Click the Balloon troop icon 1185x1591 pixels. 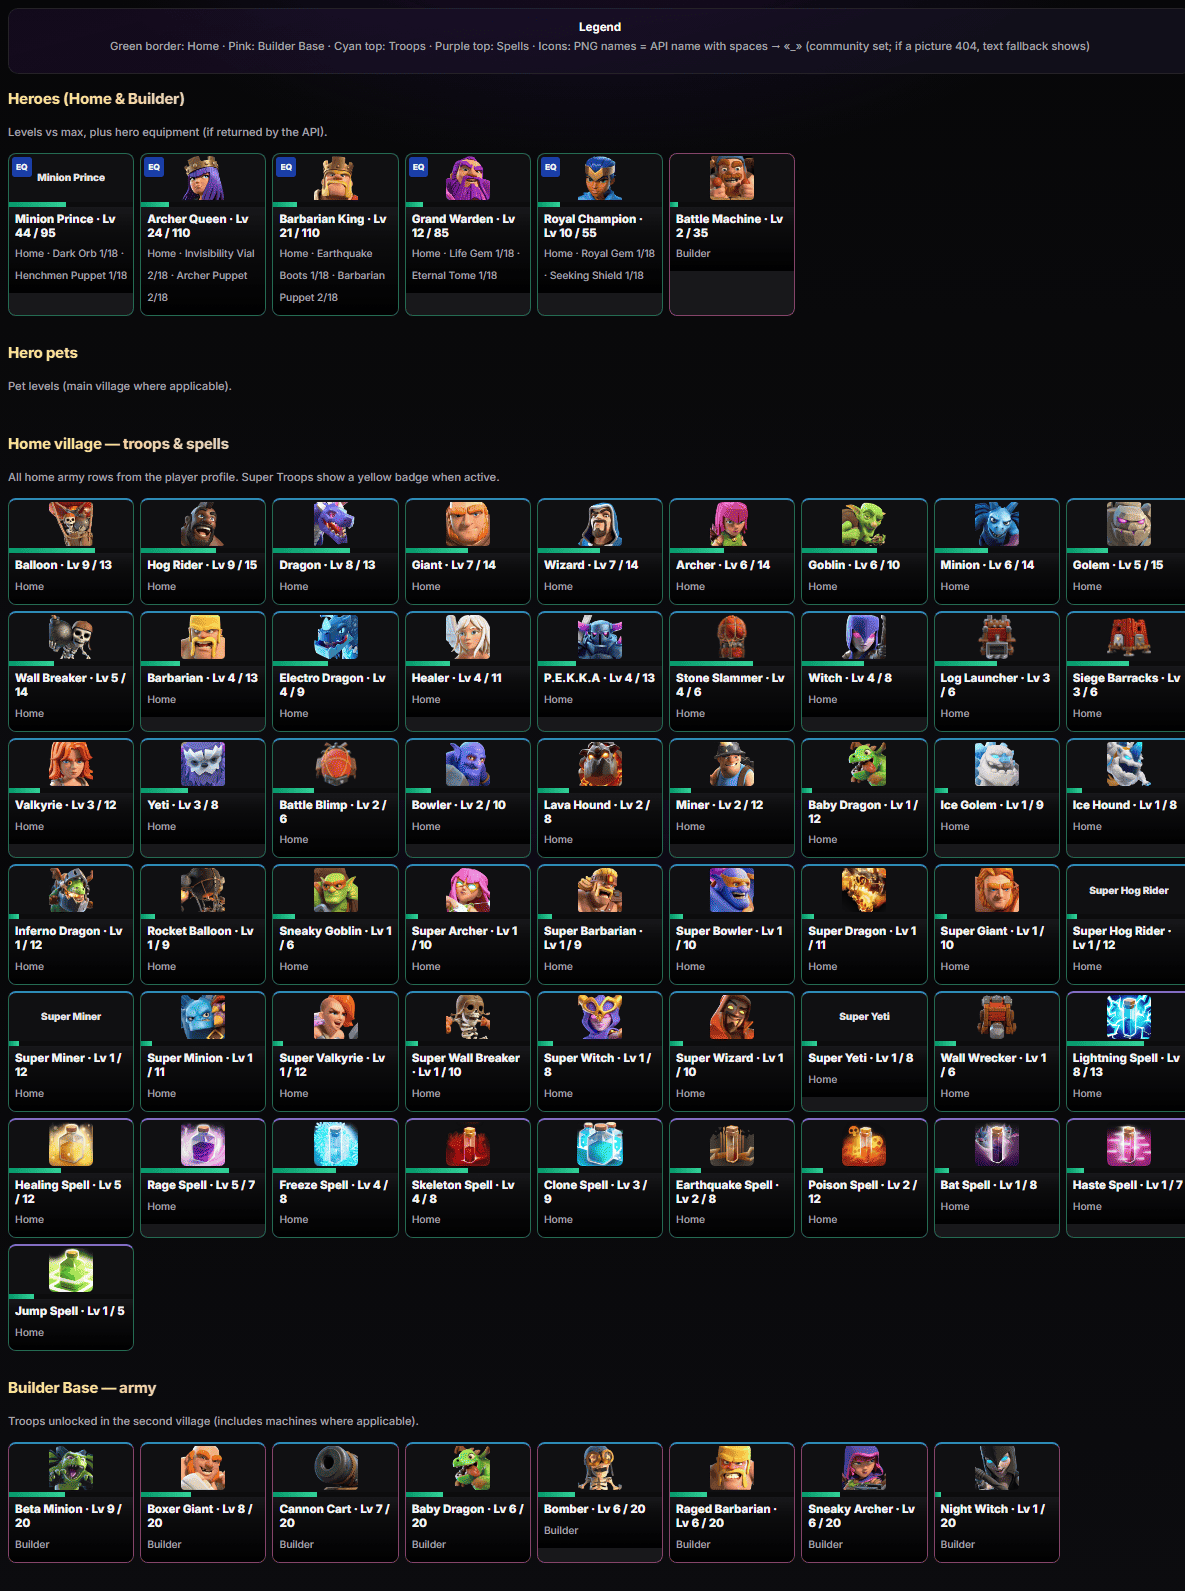71,524
